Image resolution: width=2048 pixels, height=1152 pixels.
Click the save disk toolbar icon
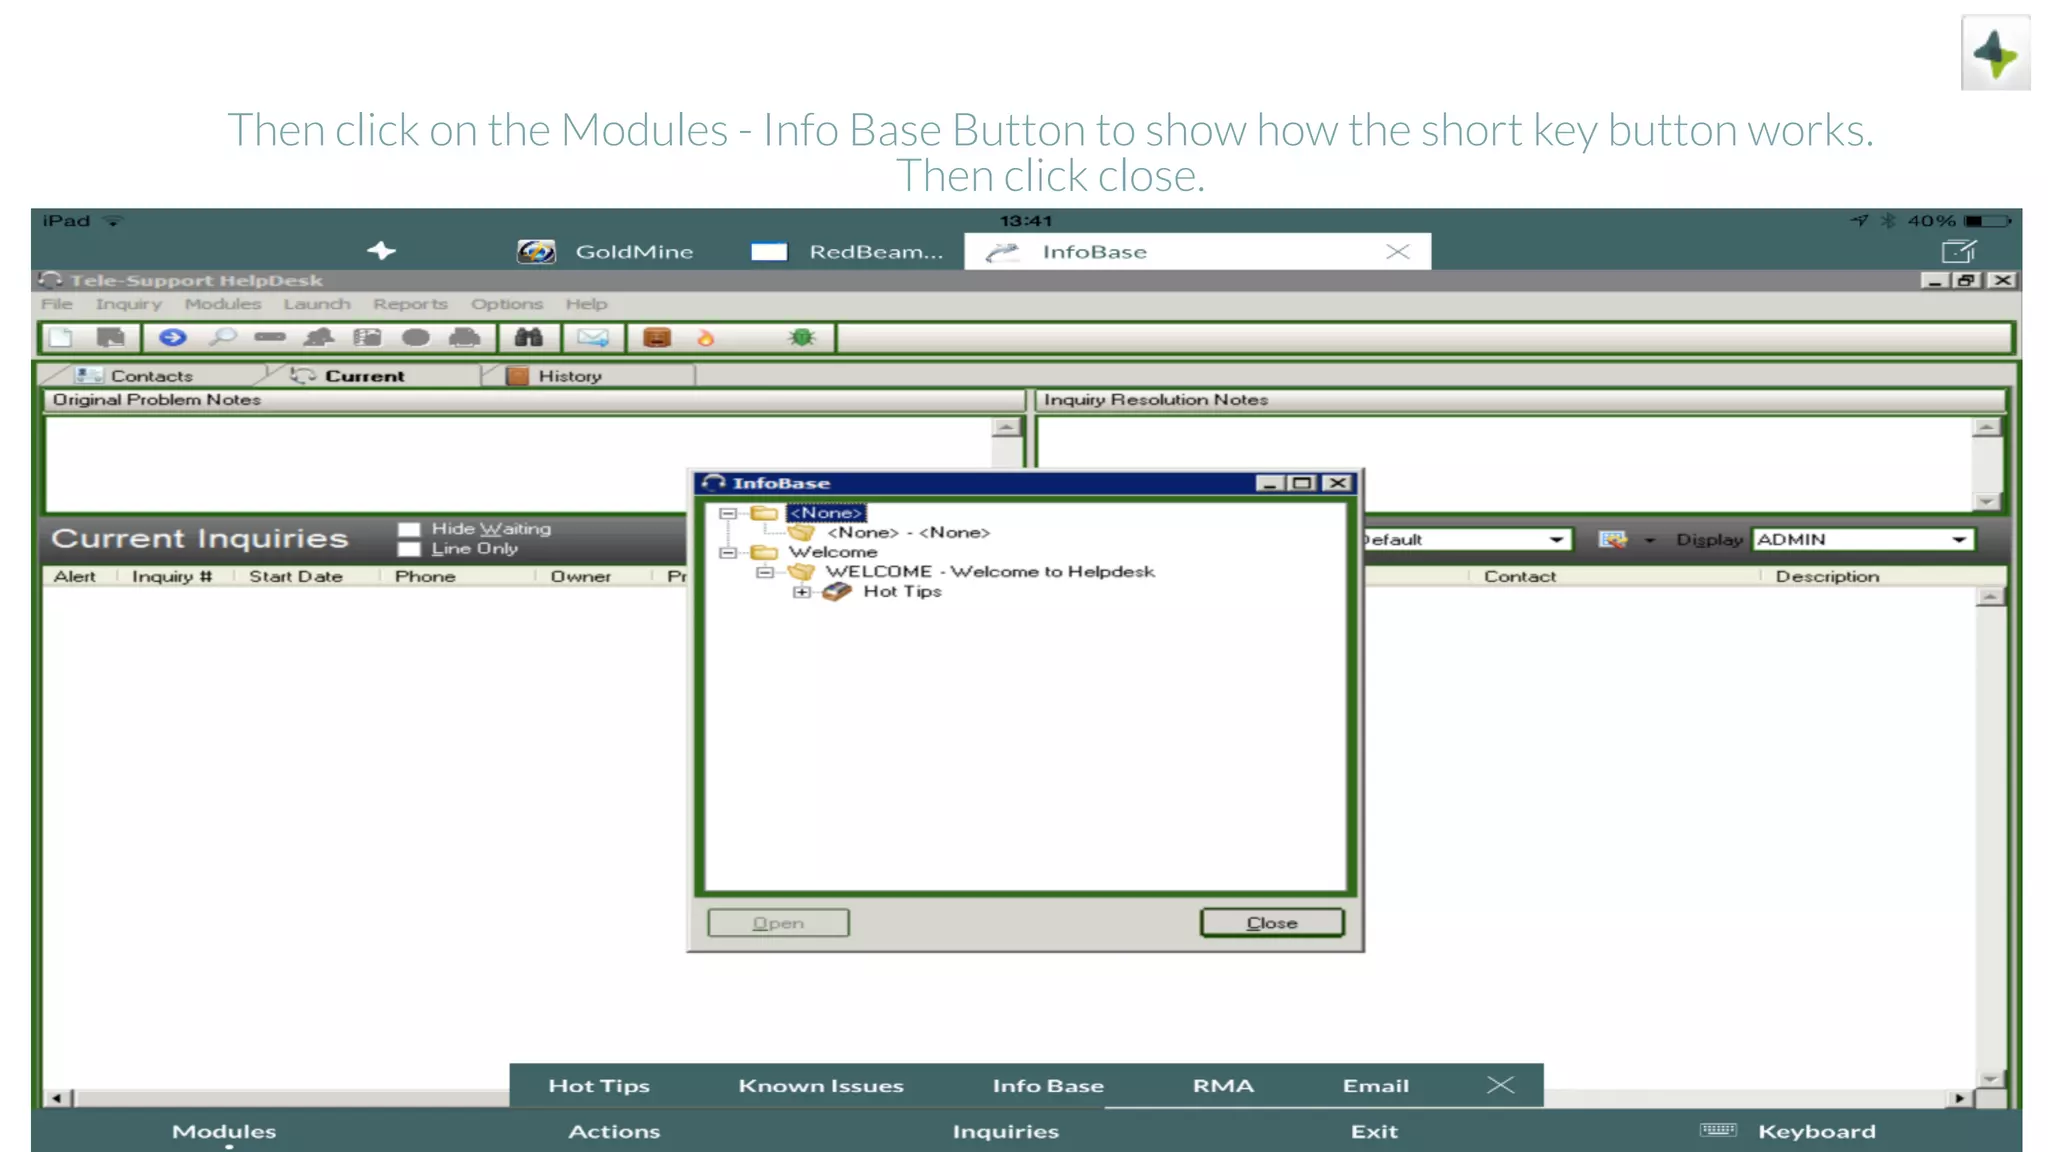pyautogui.click(x=110, y=338)
